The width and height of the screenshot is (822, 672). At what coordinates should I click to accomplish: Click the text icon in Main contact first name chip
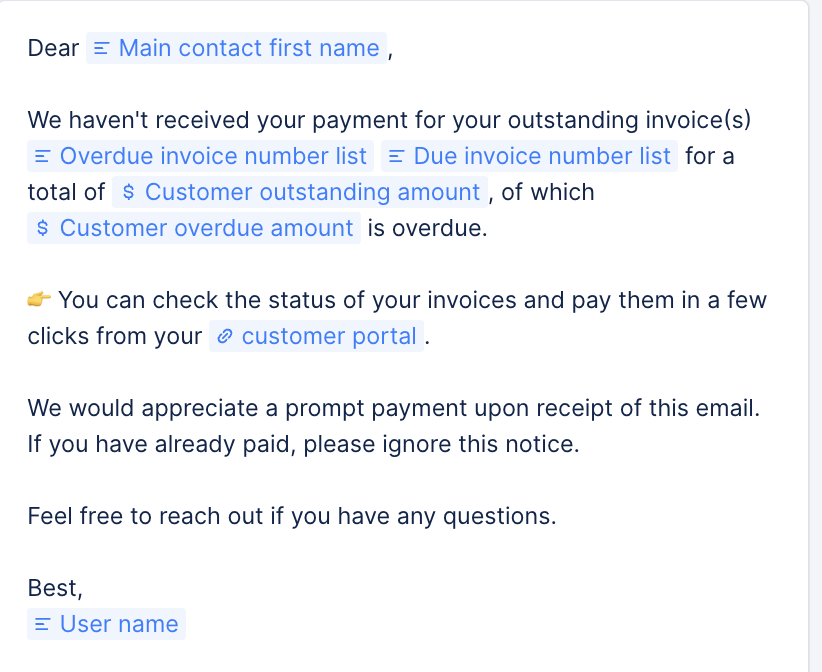(x=101, y=49)
